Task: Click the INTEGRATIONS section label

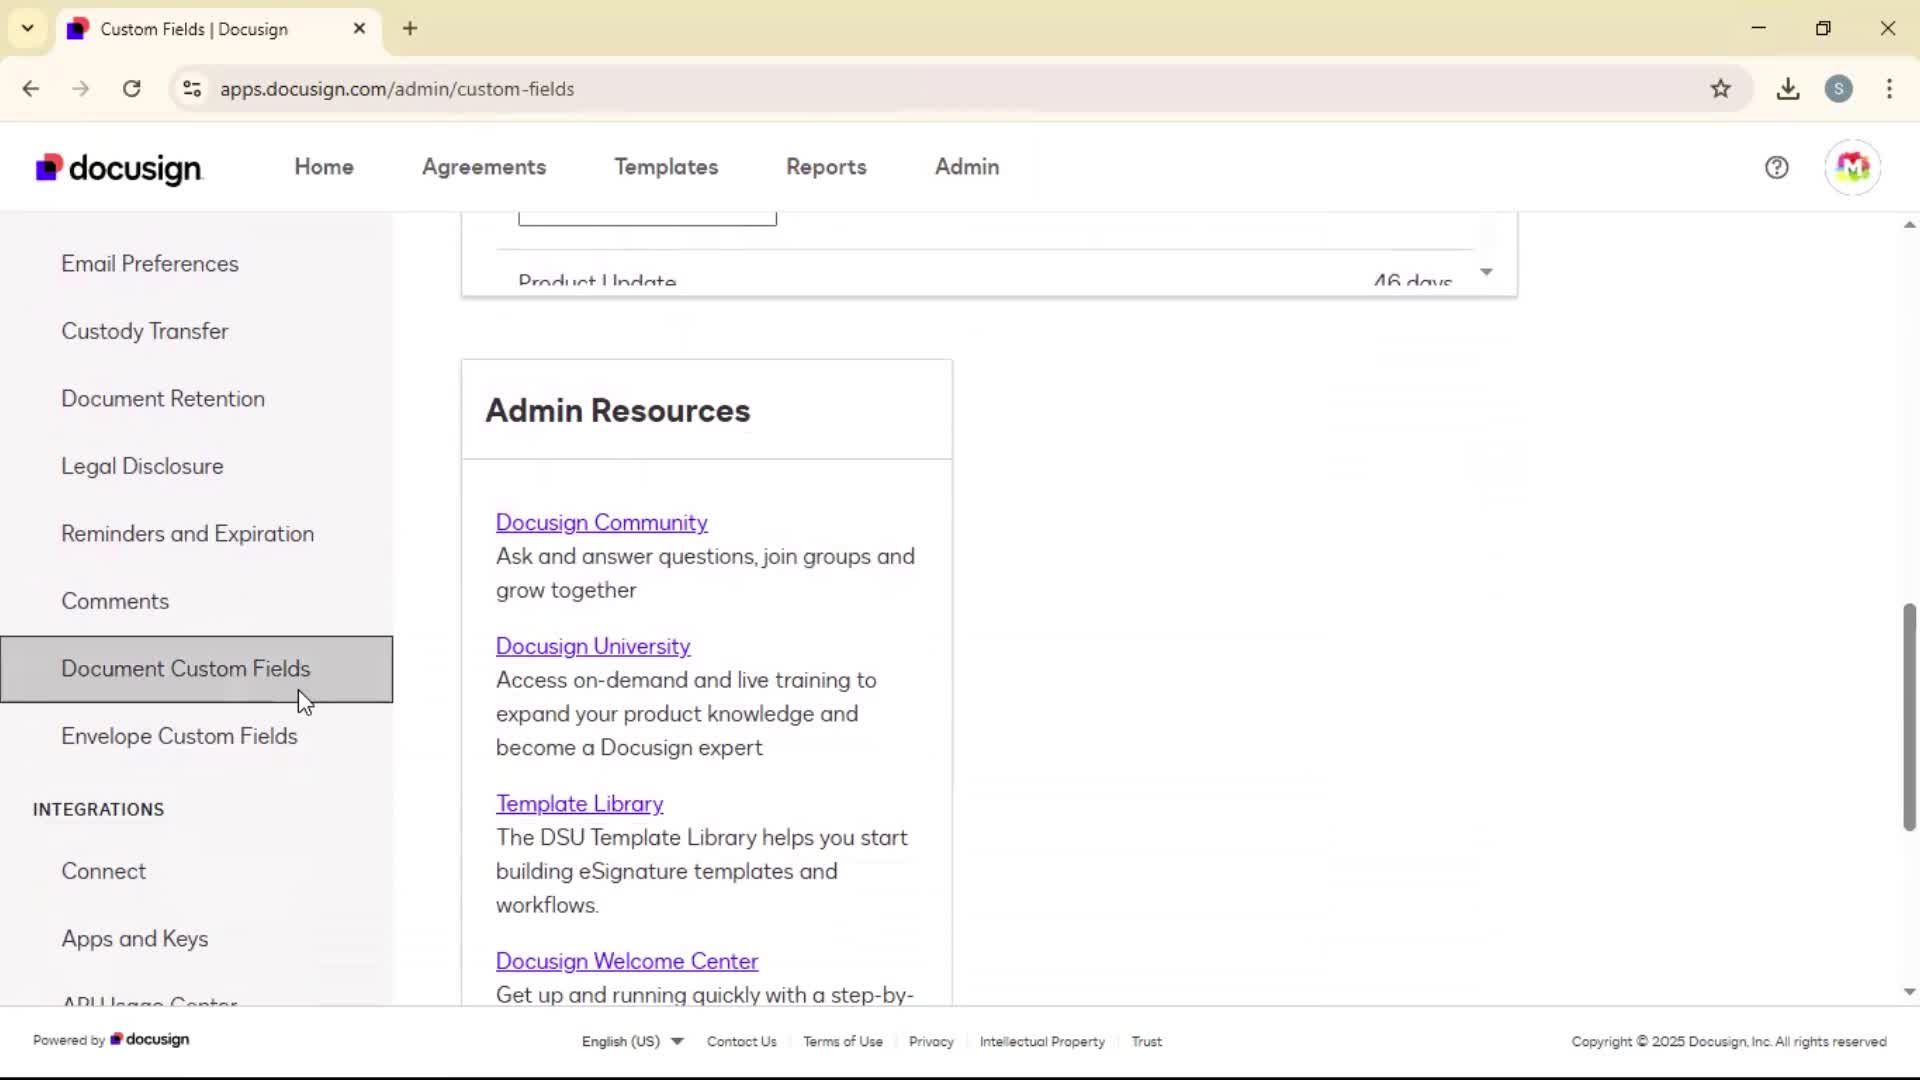Action: pyautogui.click(x=98, y=810)
